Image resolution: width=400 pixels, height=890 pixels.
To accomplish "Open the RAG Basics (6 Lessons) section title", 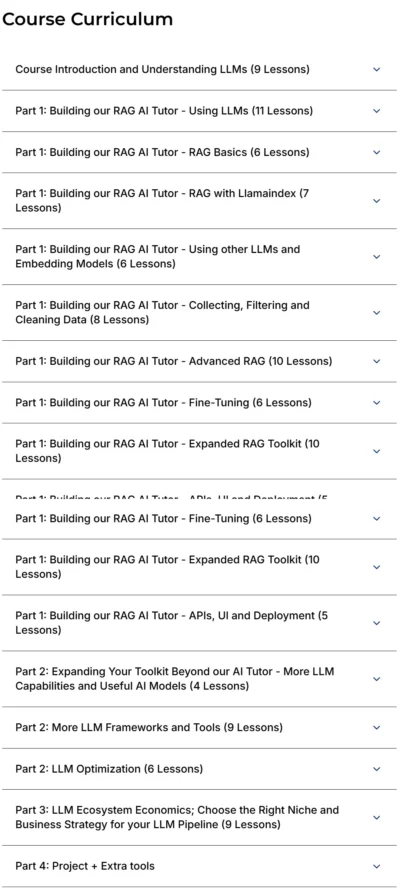I will coord(162,153).
